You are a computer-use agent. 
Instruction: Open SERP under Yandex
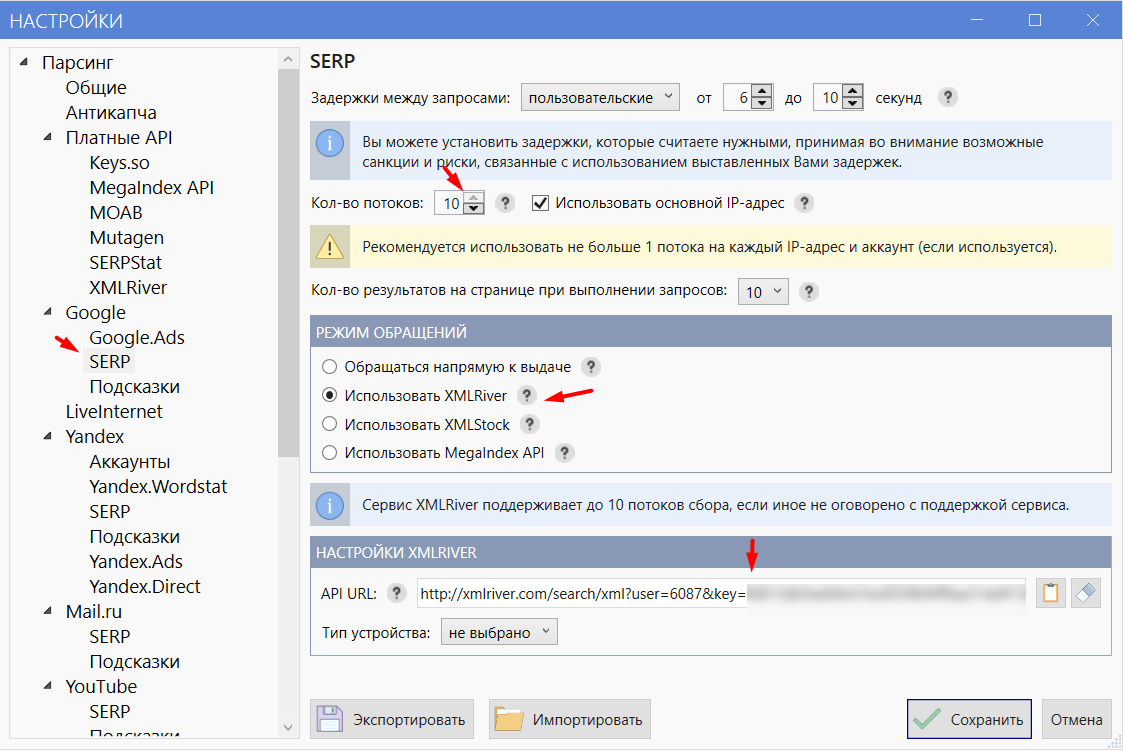tap(110, 512)
